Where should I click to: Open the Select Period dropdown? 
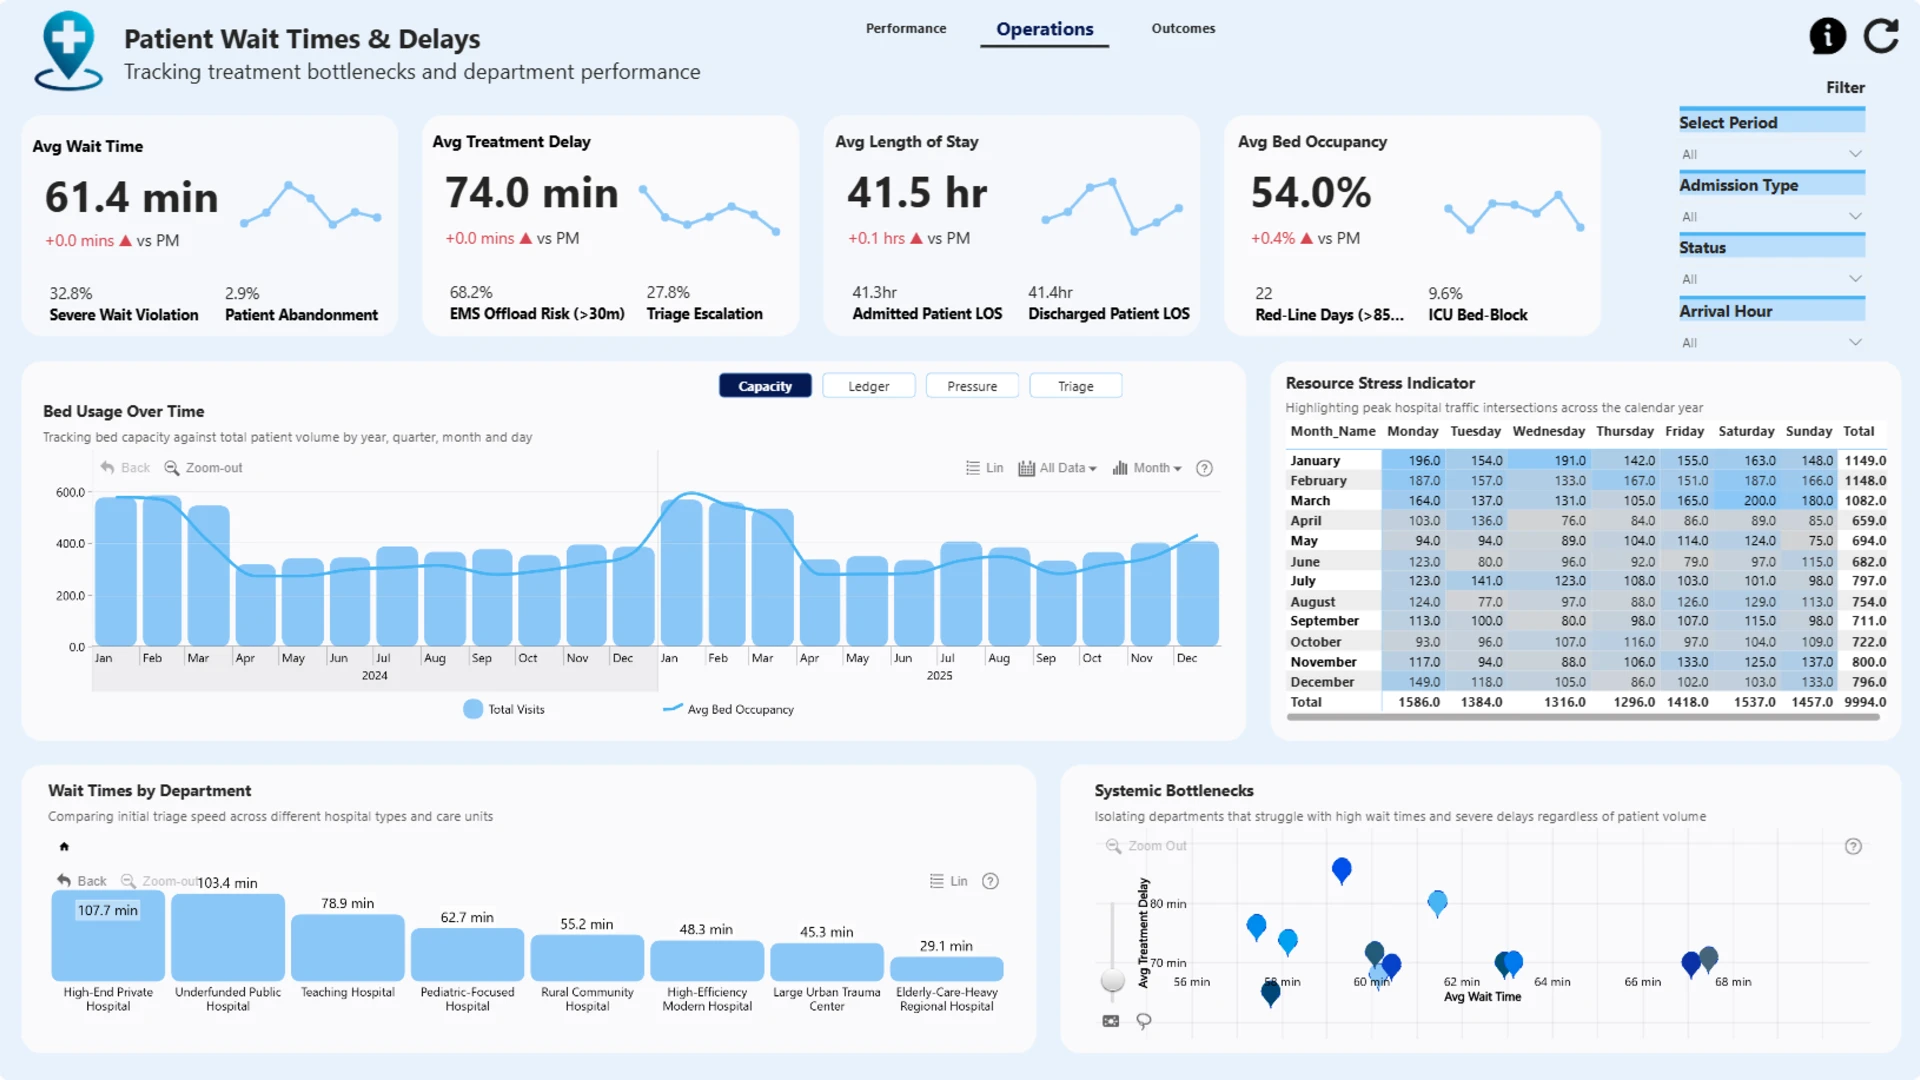pos(1772,154)
